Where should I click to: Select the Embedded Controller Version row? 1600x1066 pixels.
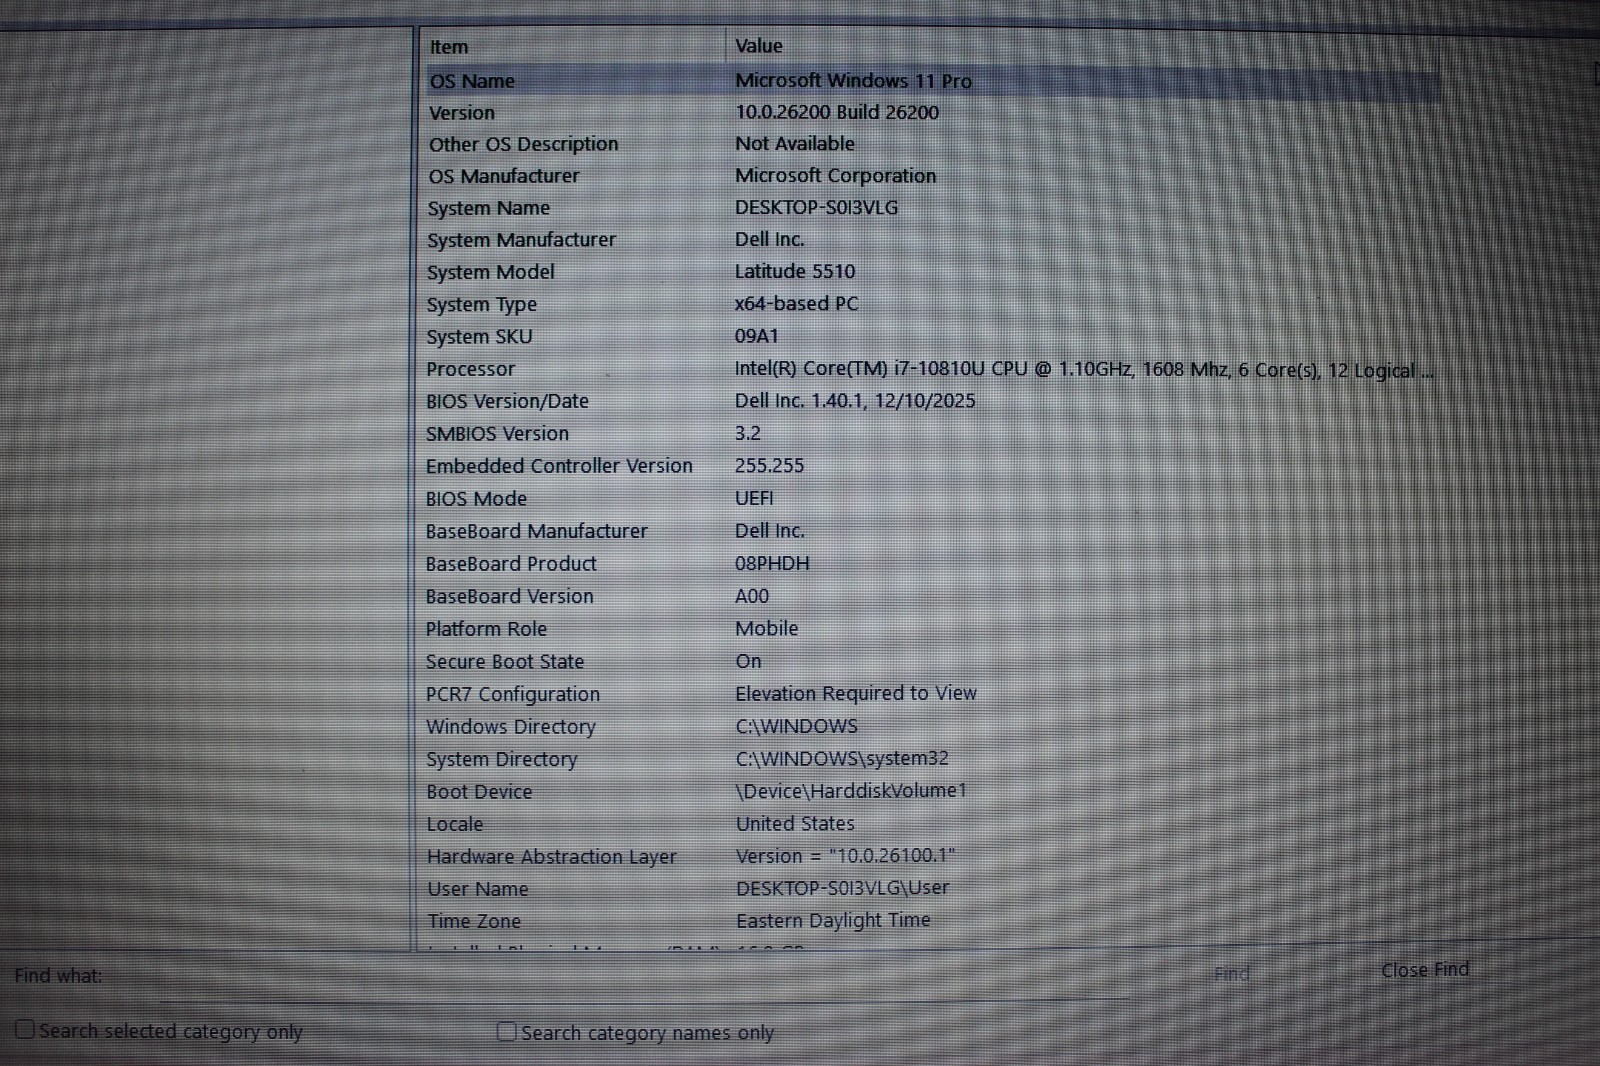pos(932,466)
